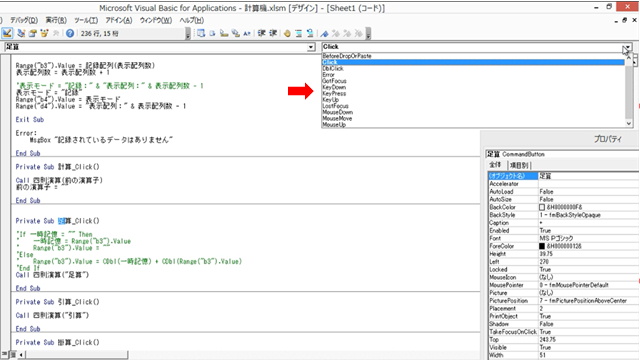Select LostFocus event

(x=473, y=106)
